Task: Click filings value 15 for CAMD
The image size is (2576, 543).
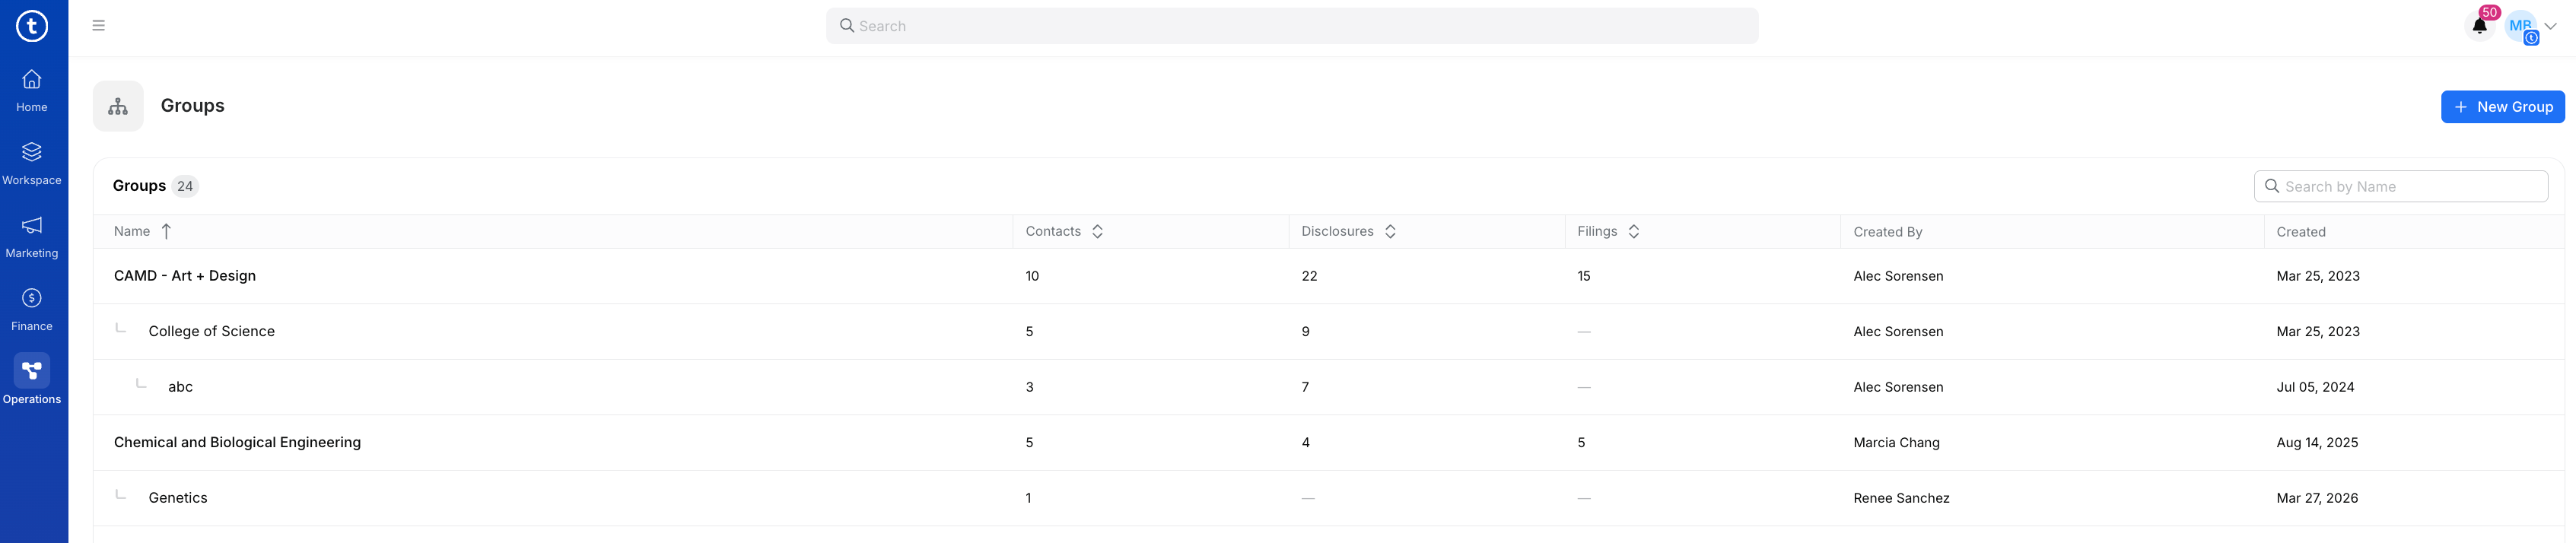Action: pyautogui.click(x=1584, y=276)
